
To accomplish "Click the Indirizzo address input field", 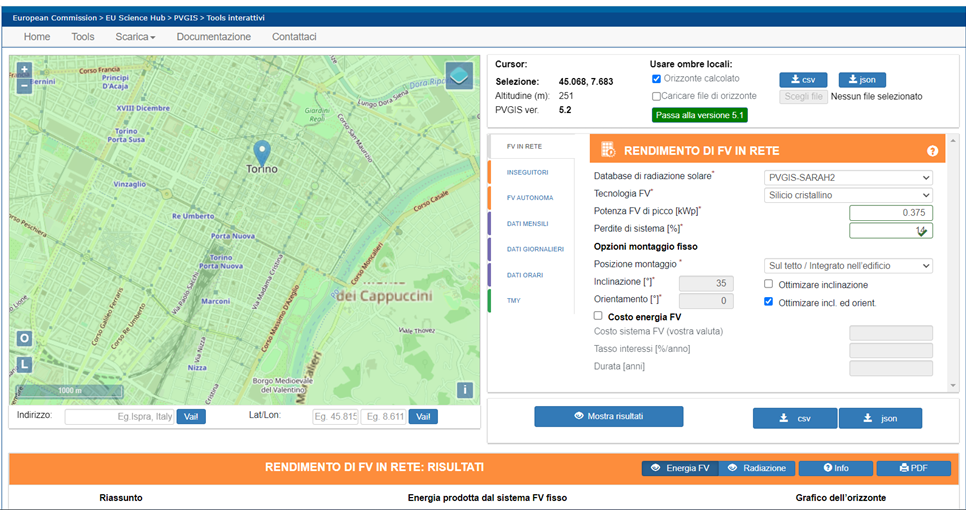I will pyautogui.click(x=120, y=417).
